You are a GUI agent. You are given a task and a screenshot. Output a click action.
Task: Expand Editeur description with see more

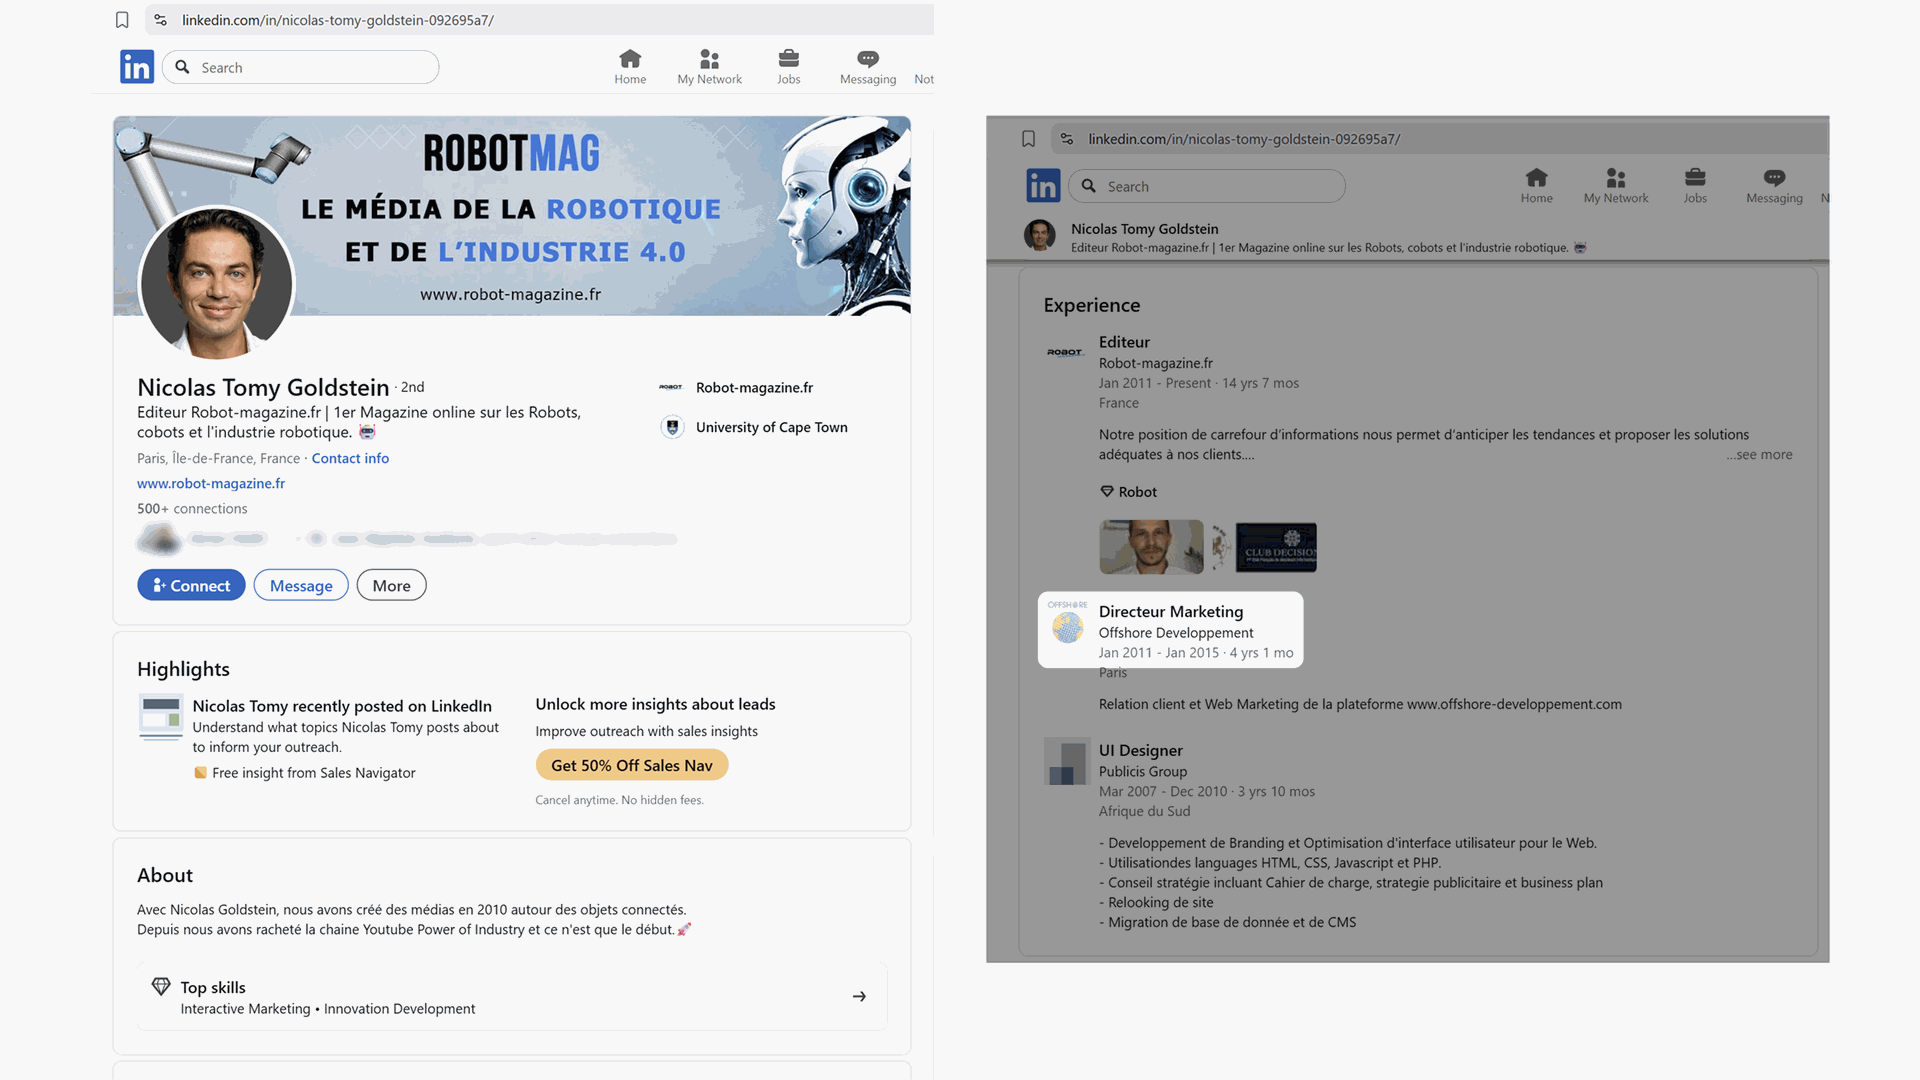pyautogui.click(x=1759, y=454)
